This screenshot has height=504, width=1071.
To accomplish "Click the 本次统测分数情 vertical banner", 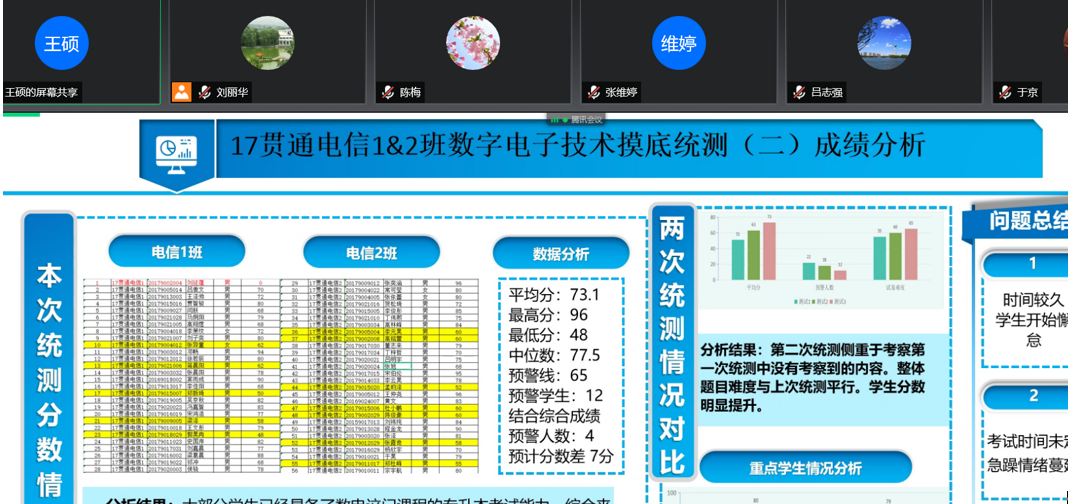I will 49,359.
